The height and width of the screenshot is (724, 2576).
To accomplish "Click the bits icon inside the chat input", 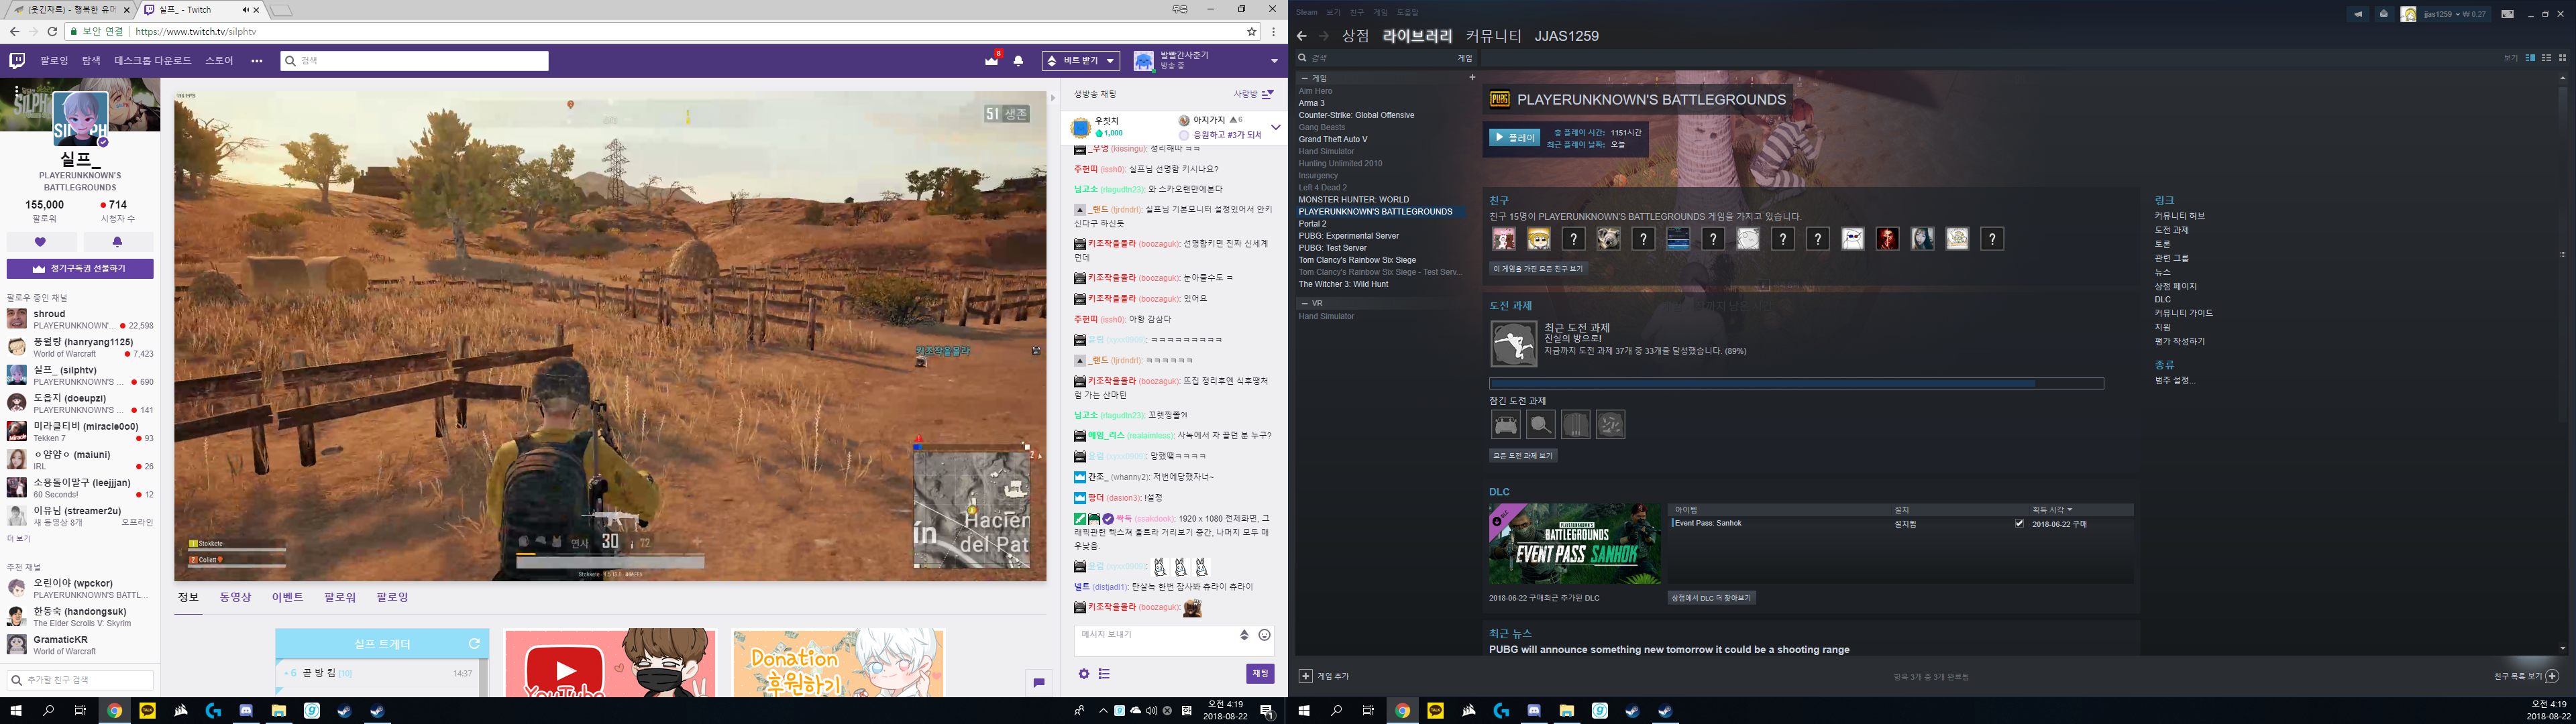I will pos(1245,635).
